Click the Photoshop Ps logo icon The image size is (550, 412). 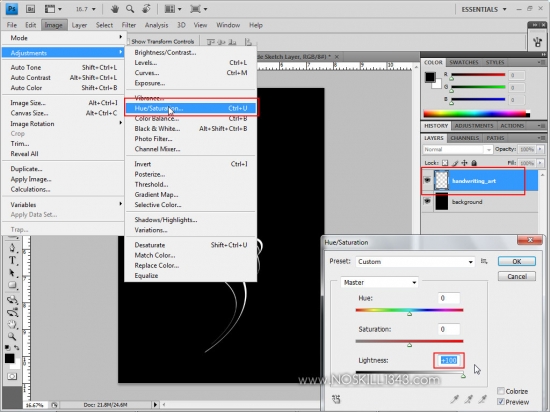[12, 9]
